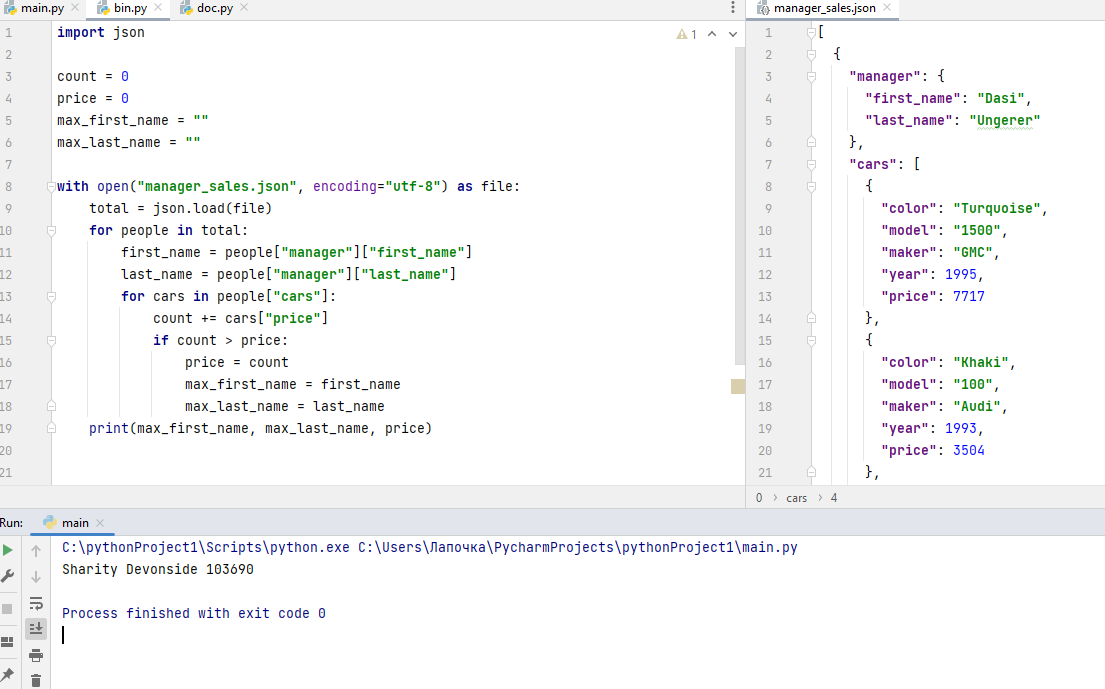Go to previous highlighted error arrow

(712, 34)
